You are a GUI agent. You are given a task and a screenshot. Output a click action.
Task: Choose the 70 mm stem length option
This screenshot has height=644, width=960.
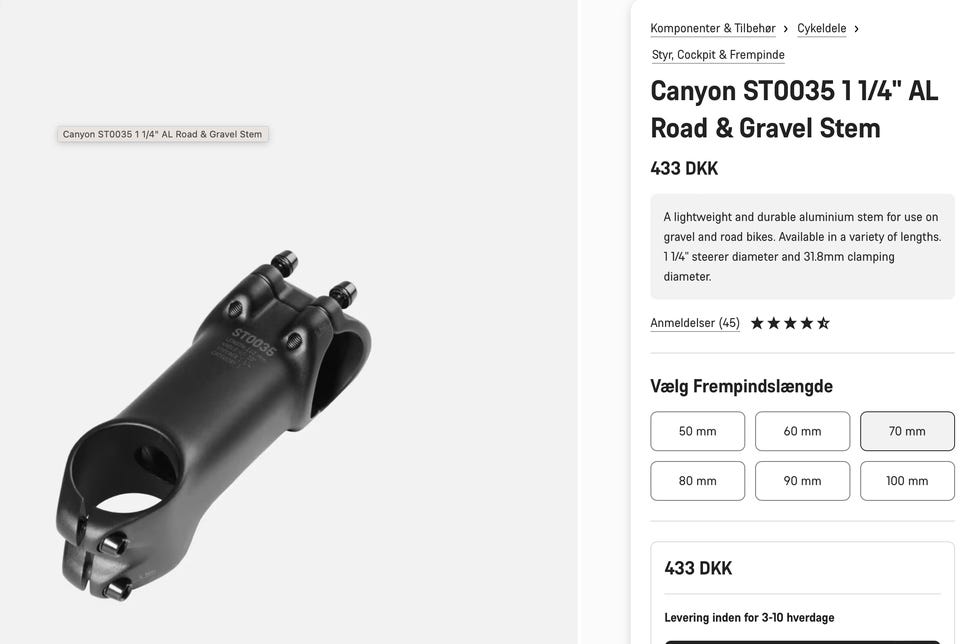point(907,431)
